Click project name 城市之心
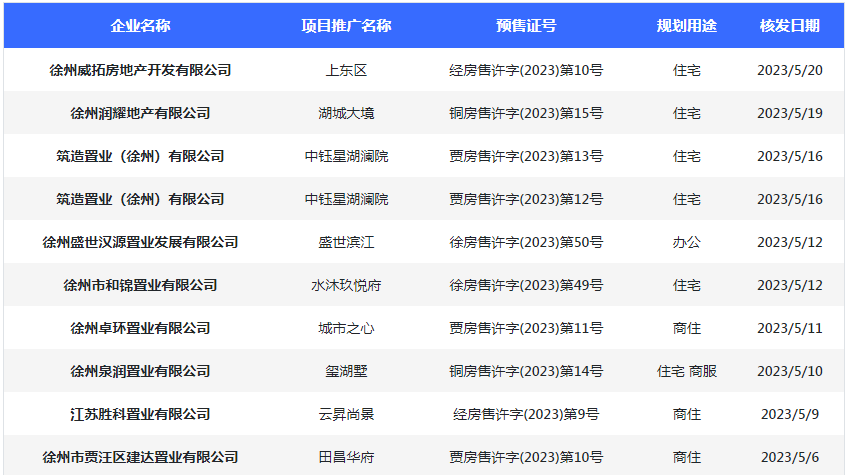The width and height of the screenshot is (845, 475). pos(346,328)
